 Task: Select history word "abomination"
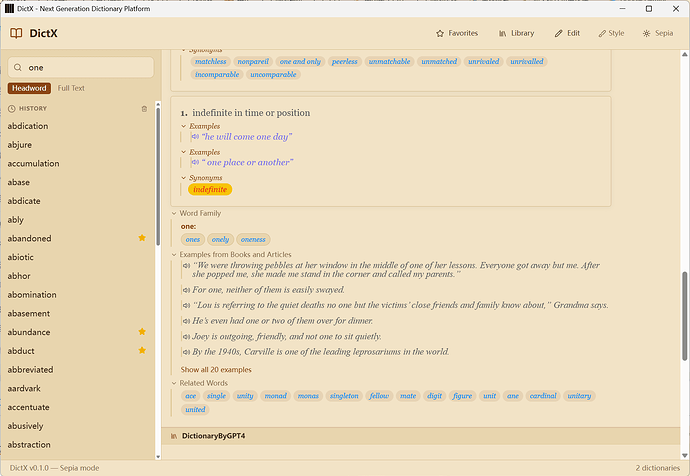click(32, 295)
